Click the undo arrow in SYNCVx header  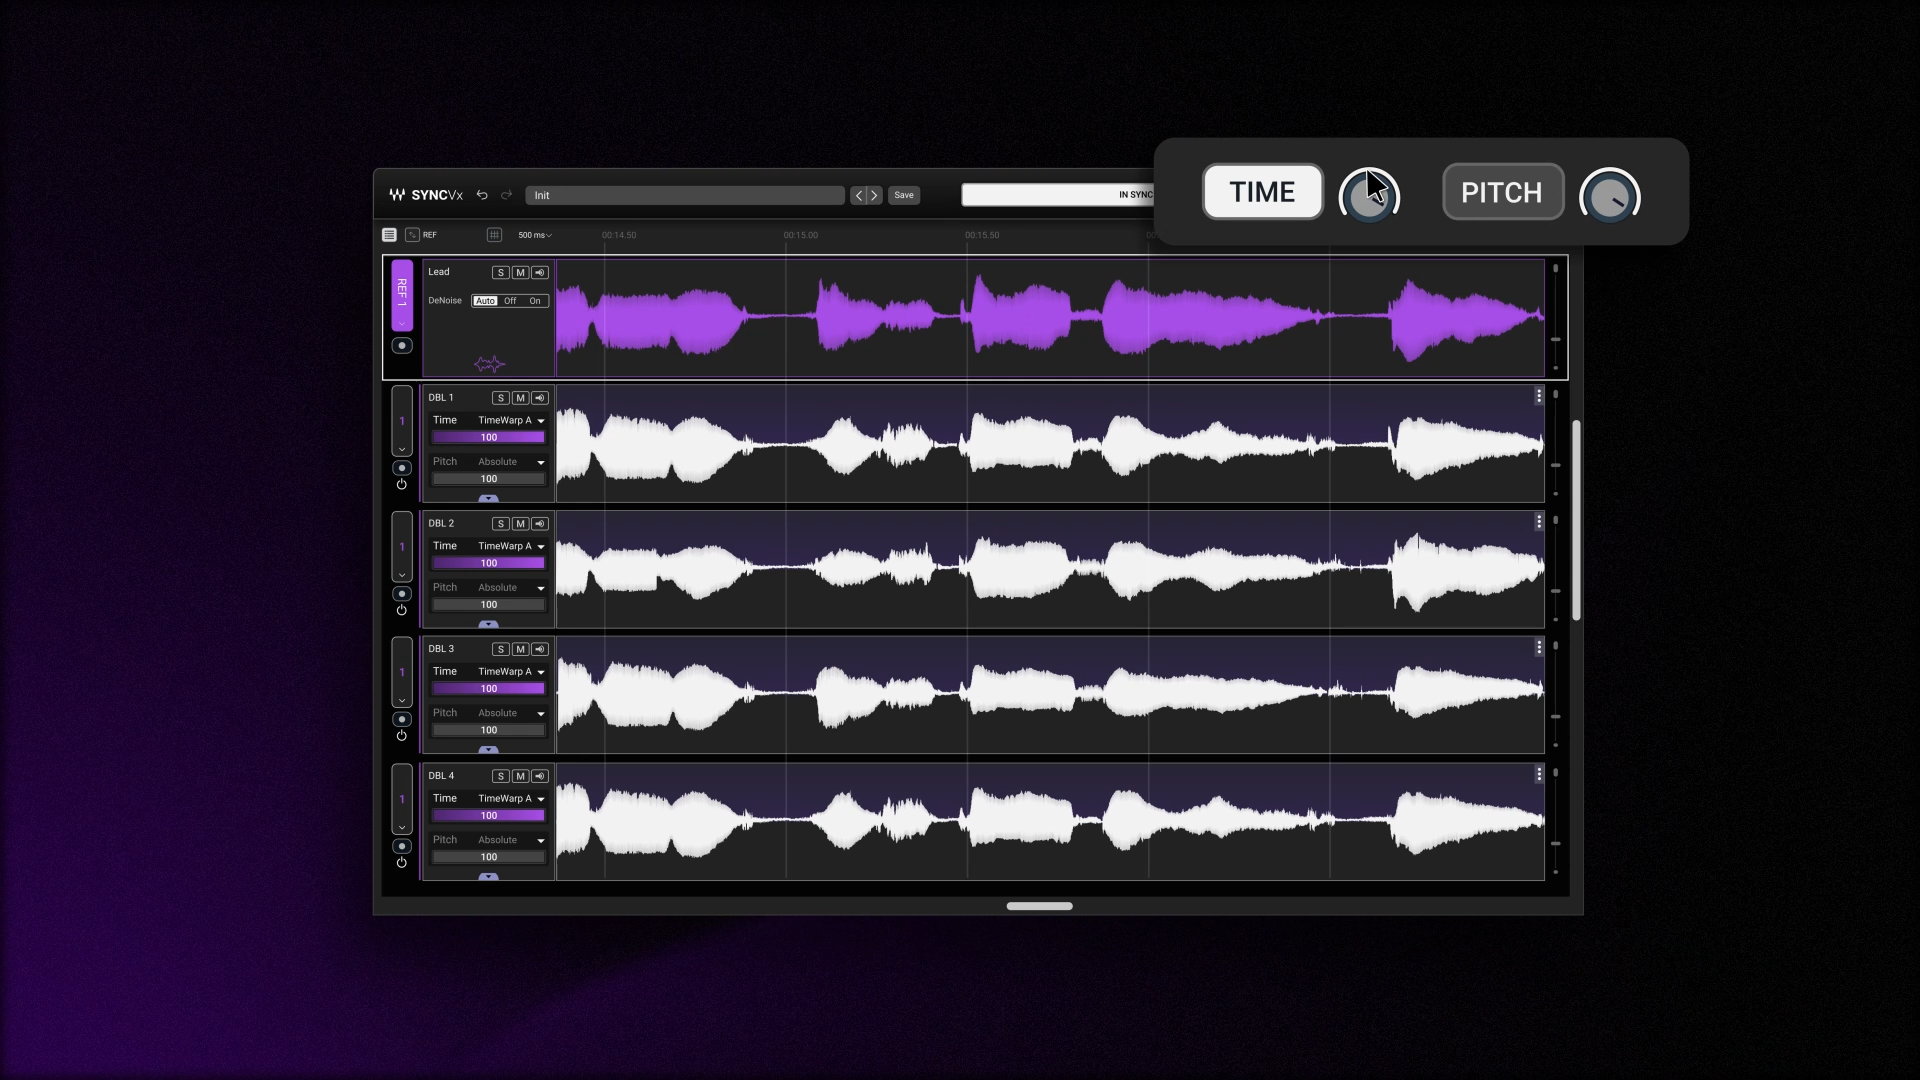tap(482, 195)
